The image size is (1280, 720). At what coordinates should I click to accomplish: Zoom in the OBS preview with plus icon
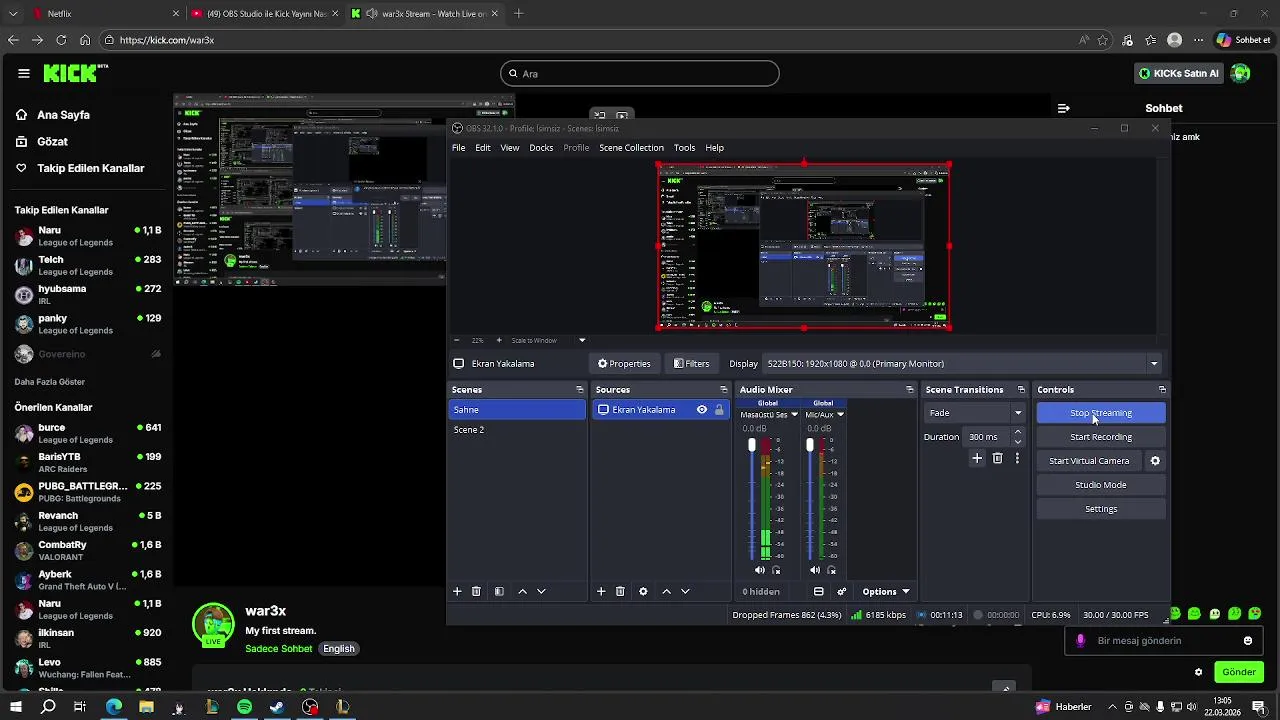click(x=499, y=340)
